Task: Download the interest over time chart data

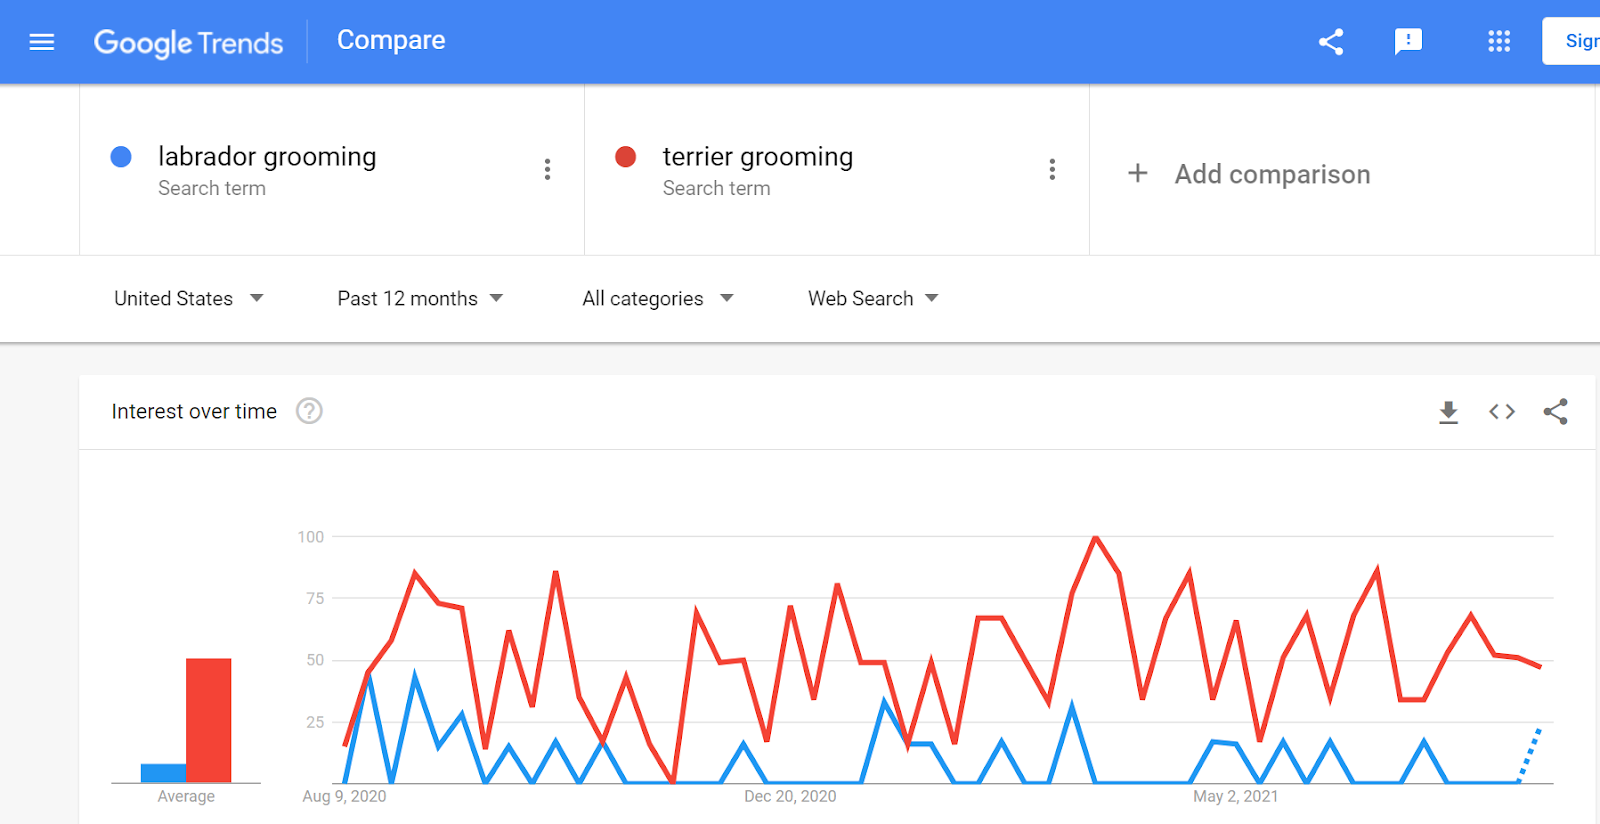Action: click(1448, 412)
